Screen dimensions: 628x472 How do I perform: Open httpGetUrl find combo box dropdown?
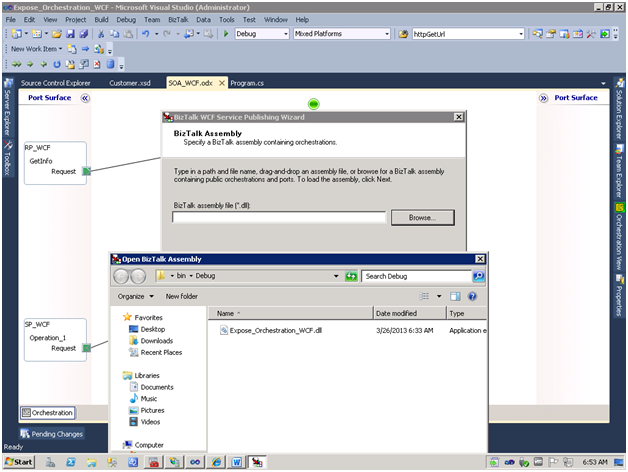tap(521, 34)
